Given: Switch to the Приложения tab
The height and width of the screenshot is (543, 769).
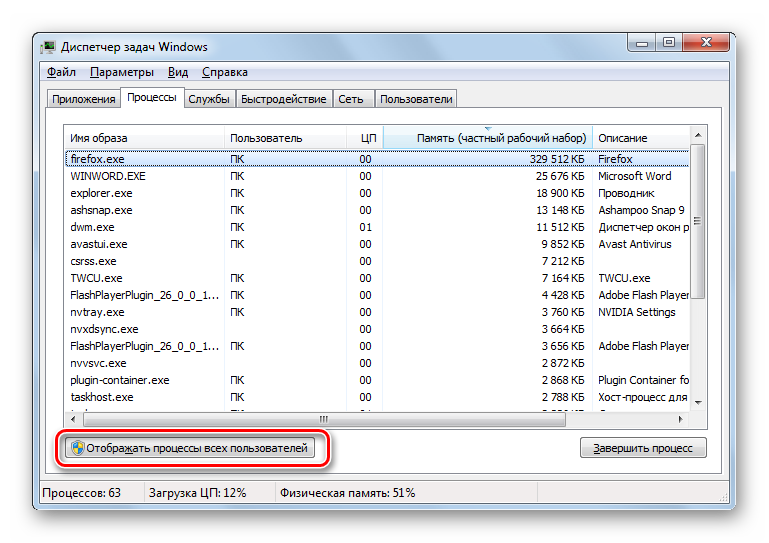Looking at the screenshot, I should click(83, 99).
